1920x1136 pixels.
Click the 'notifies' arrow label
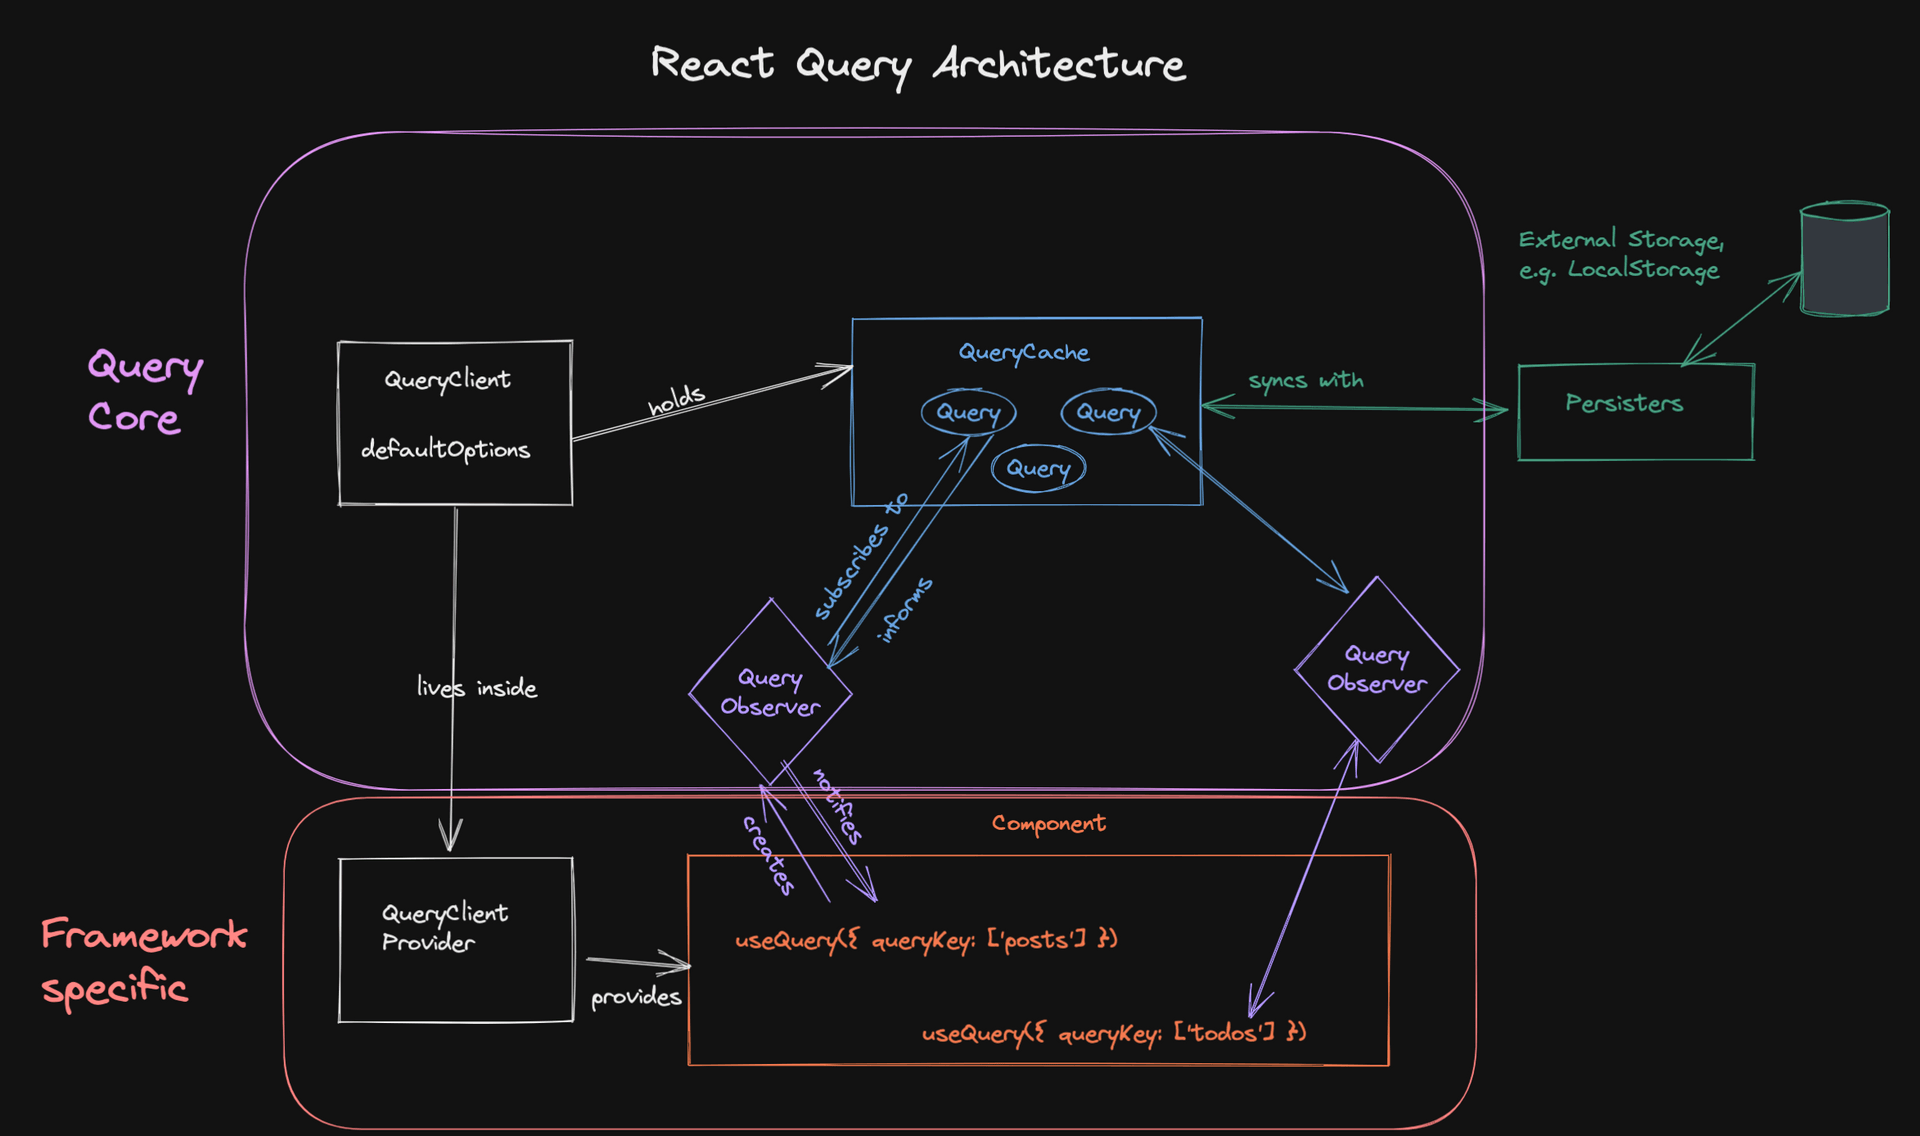[837, 806]
